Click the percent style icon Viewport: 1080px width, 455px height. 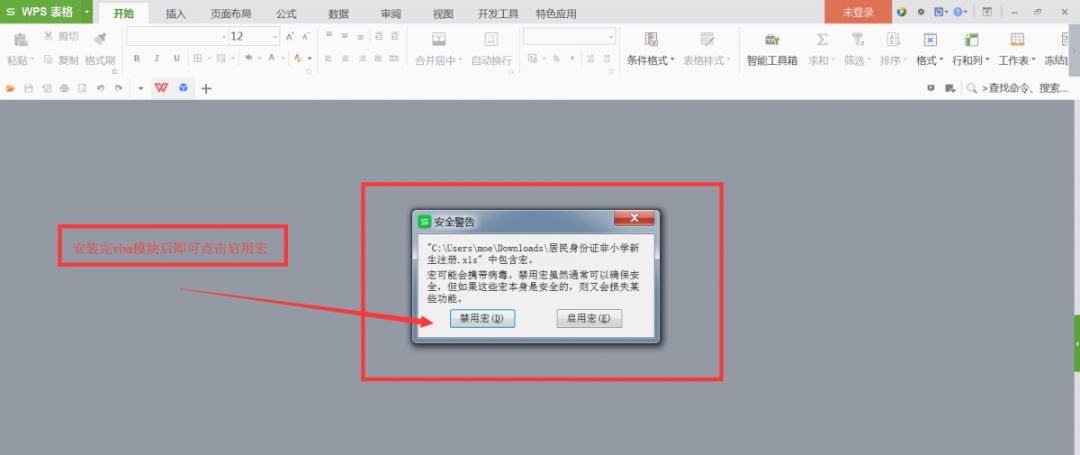(x=555, y=59)
